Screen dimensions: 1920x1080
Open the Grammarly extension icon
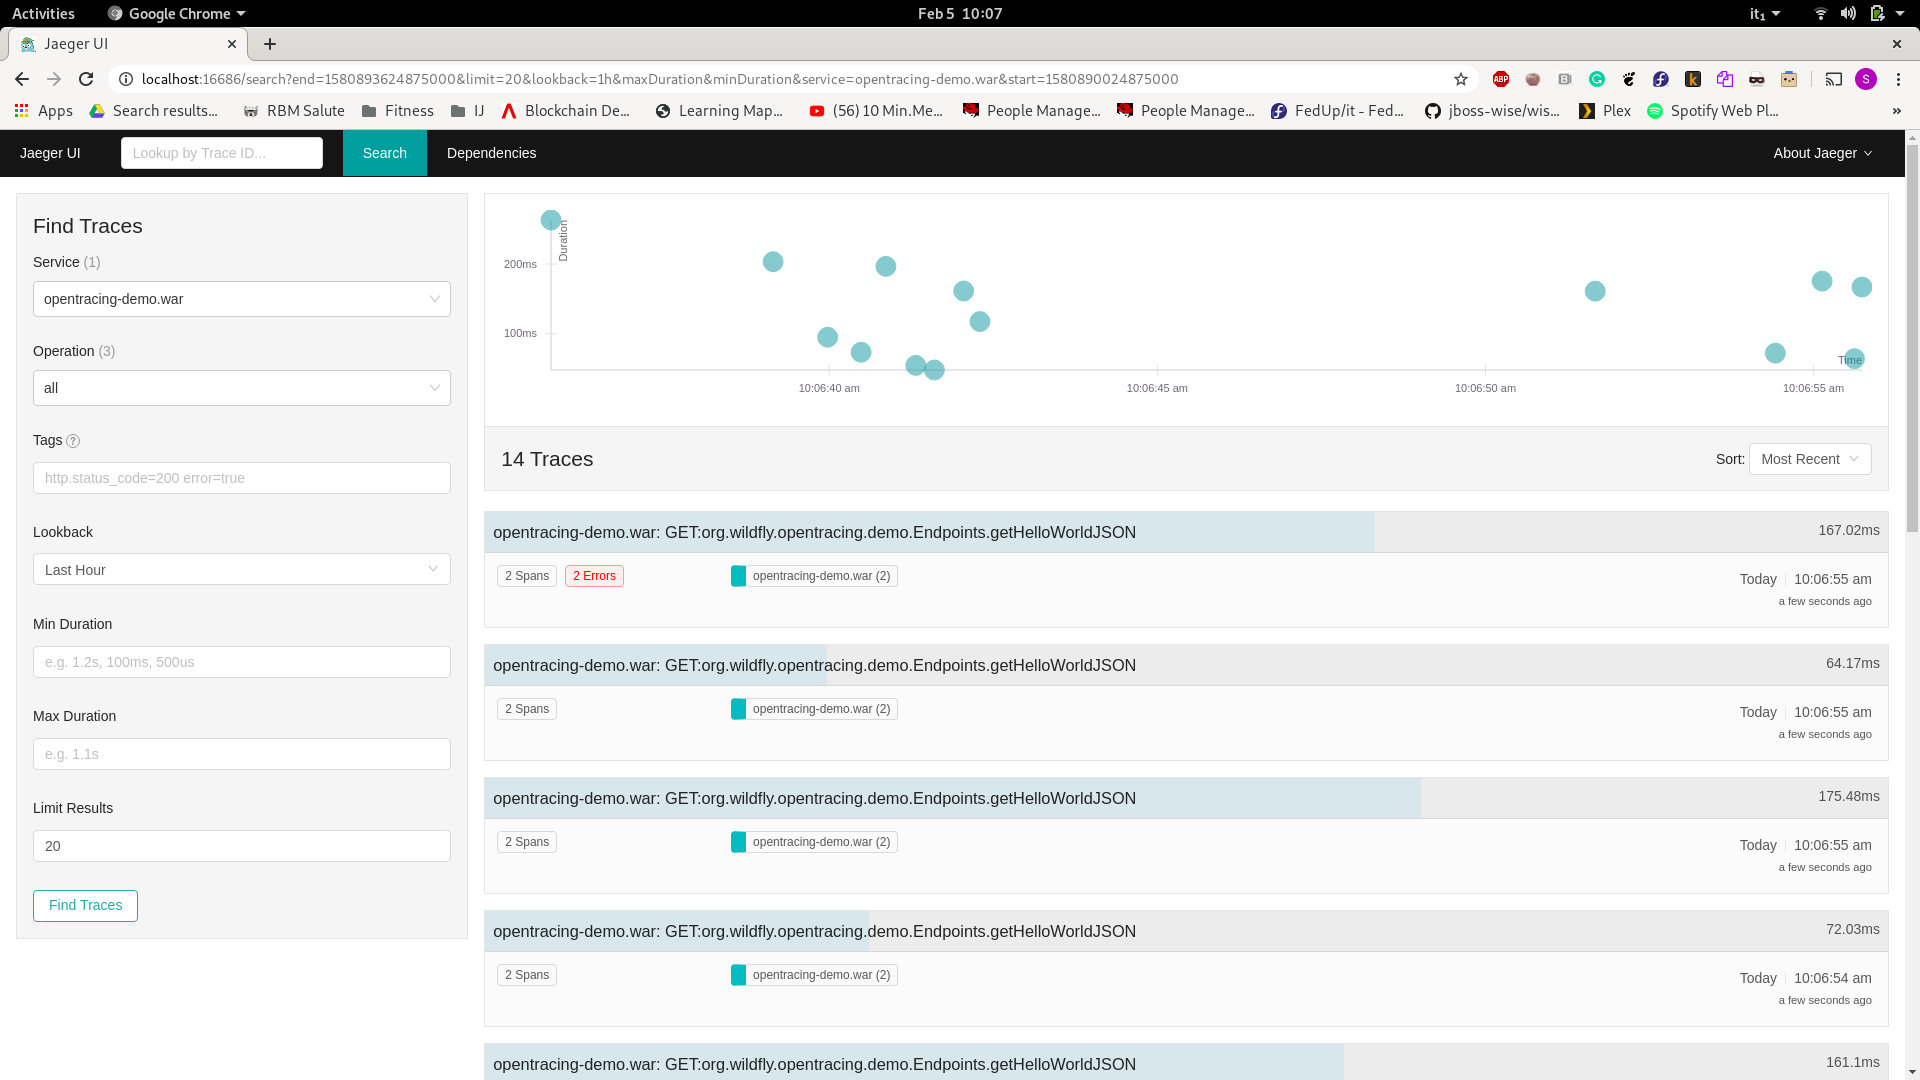pyautogui.click(x=1597, y=79)
